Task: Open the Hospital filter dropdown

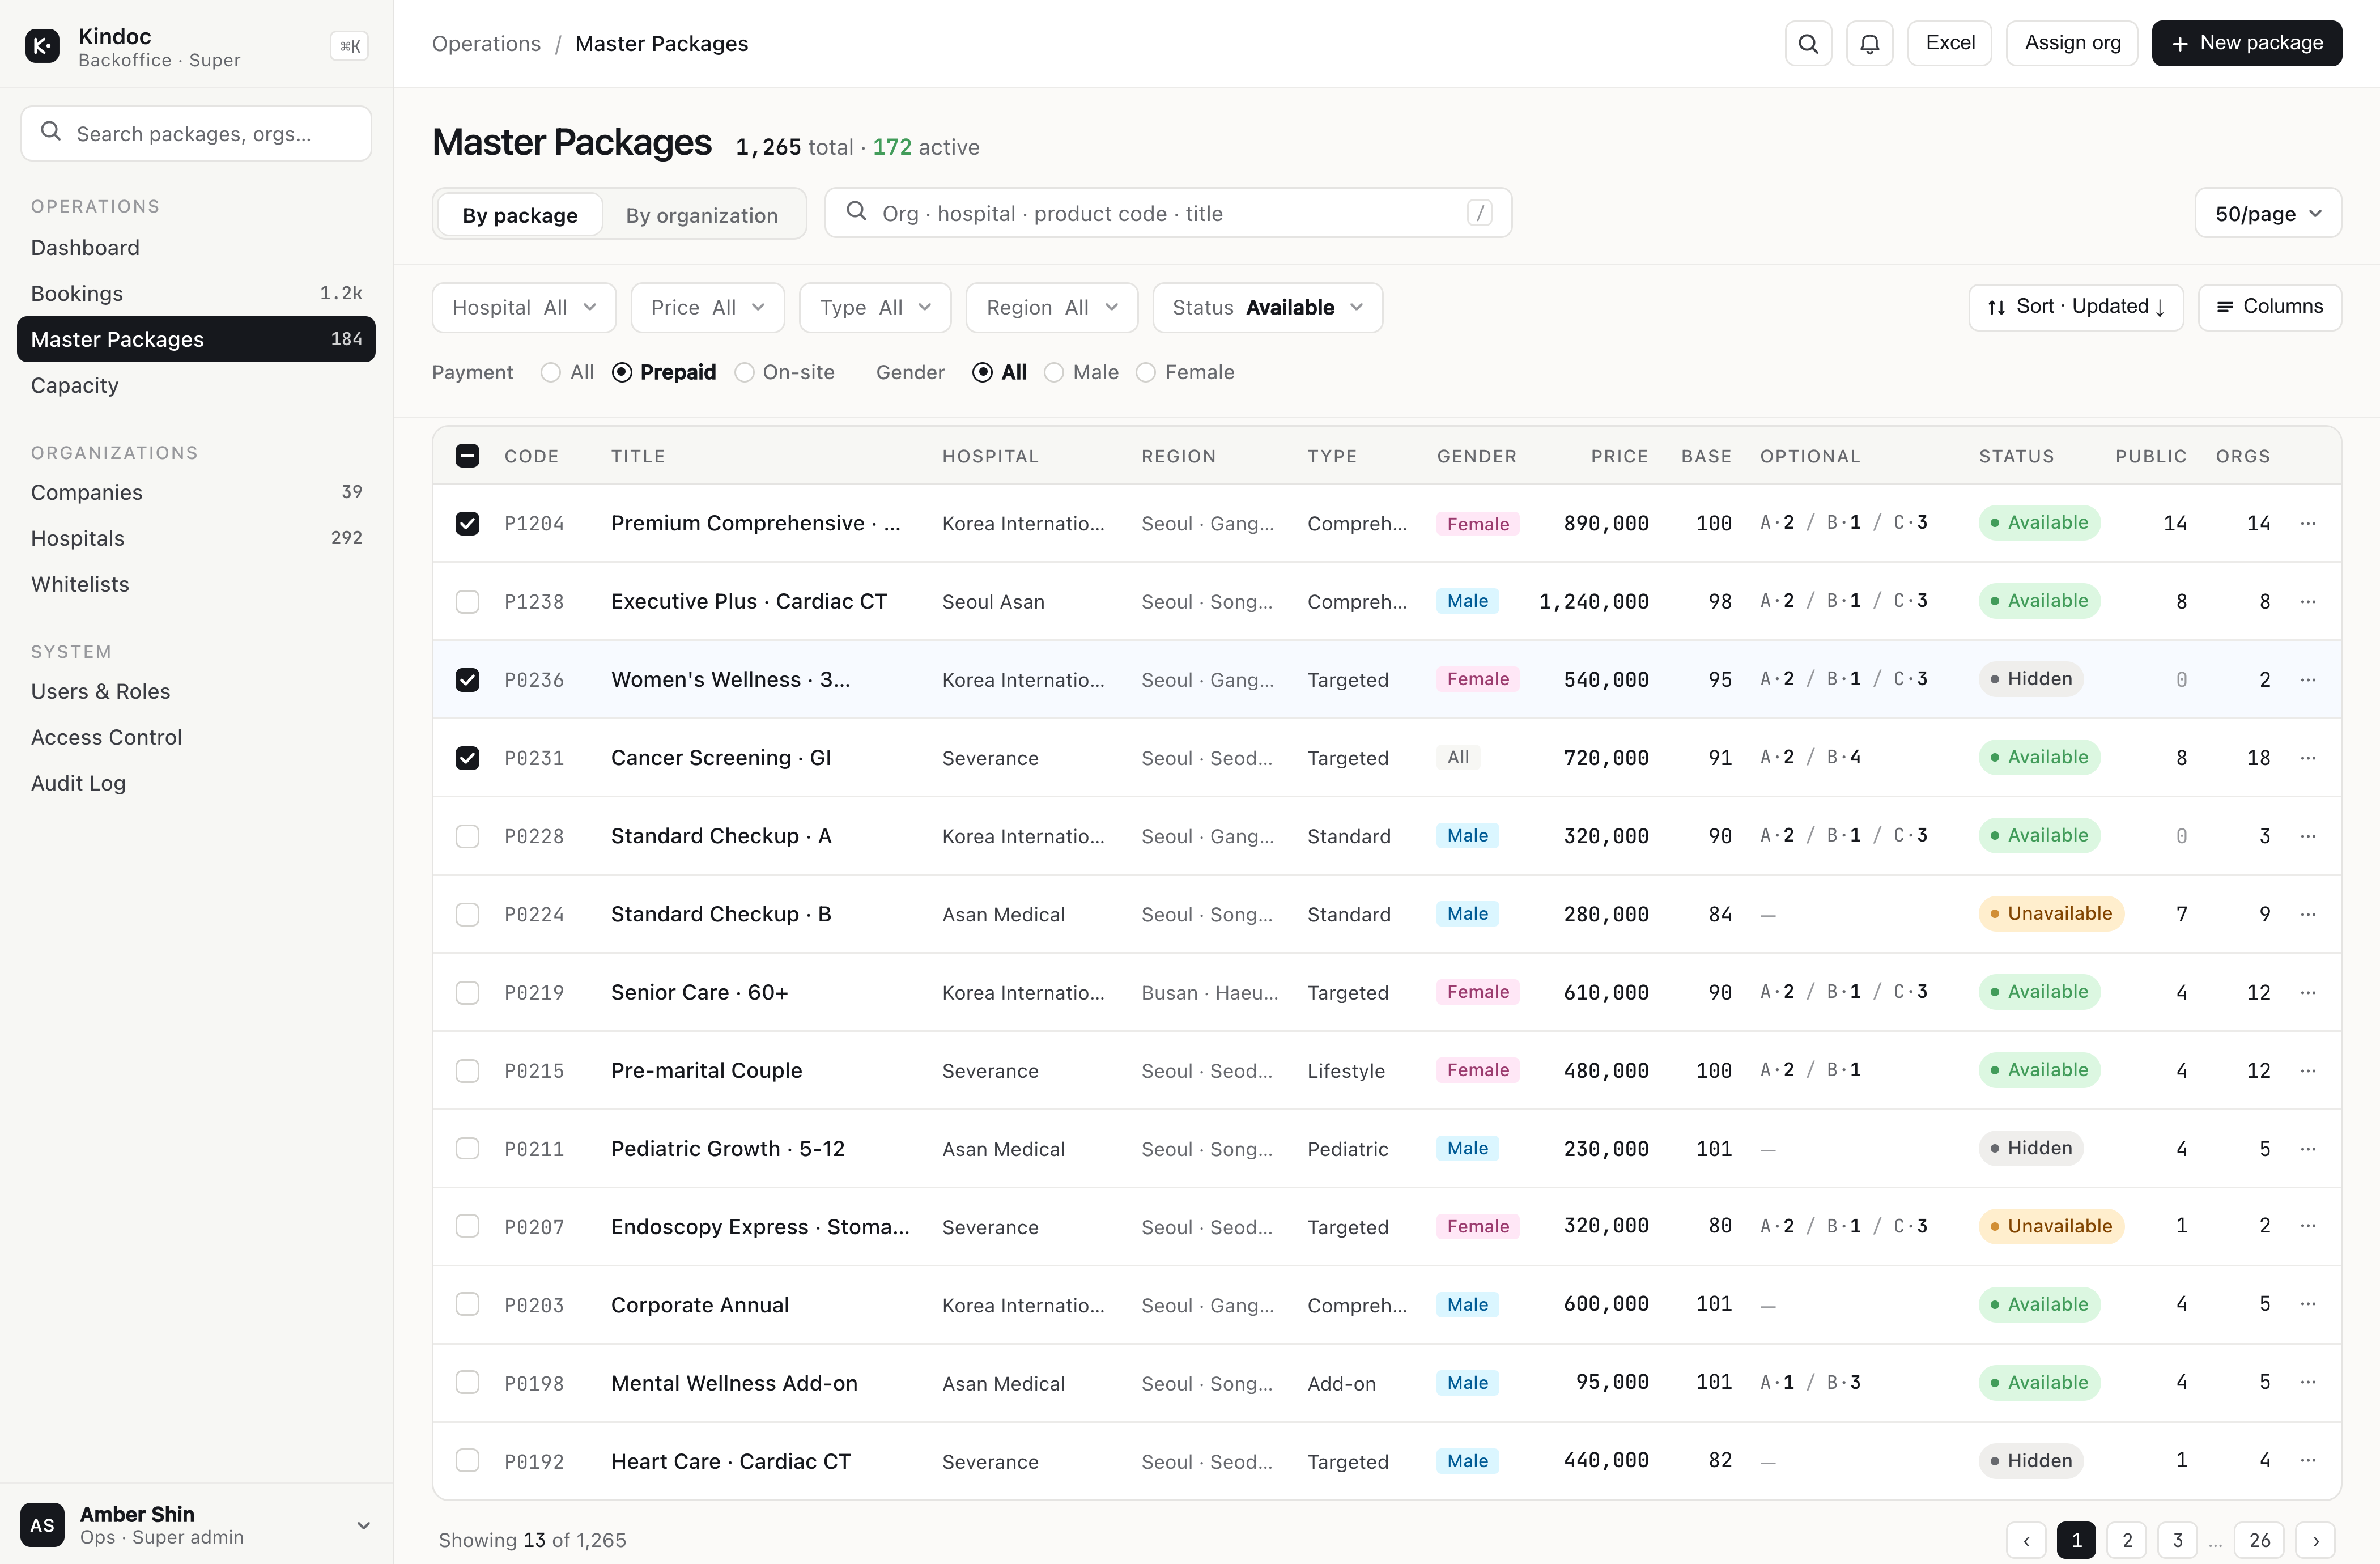Action: click(524, 307)
